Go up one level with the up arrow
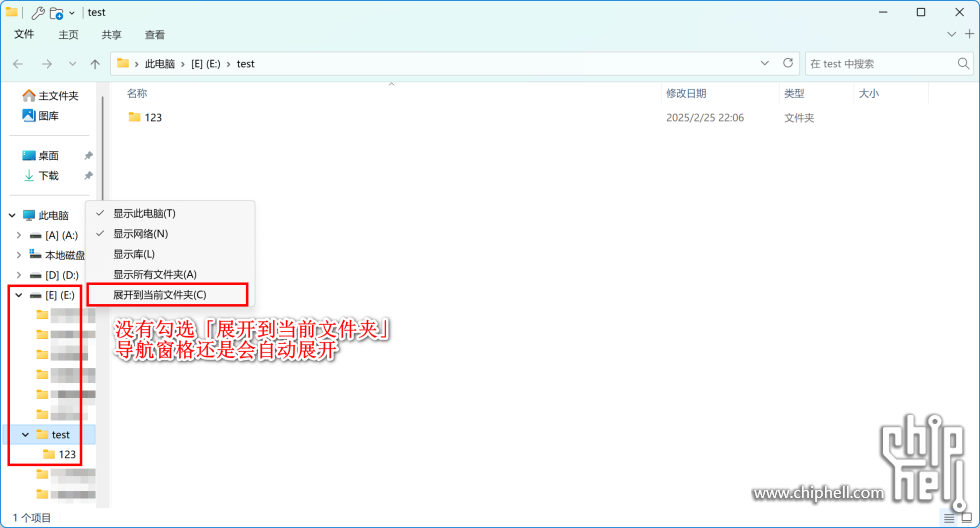Viewport: 980px width, 528px height. (x=95, y=64)
